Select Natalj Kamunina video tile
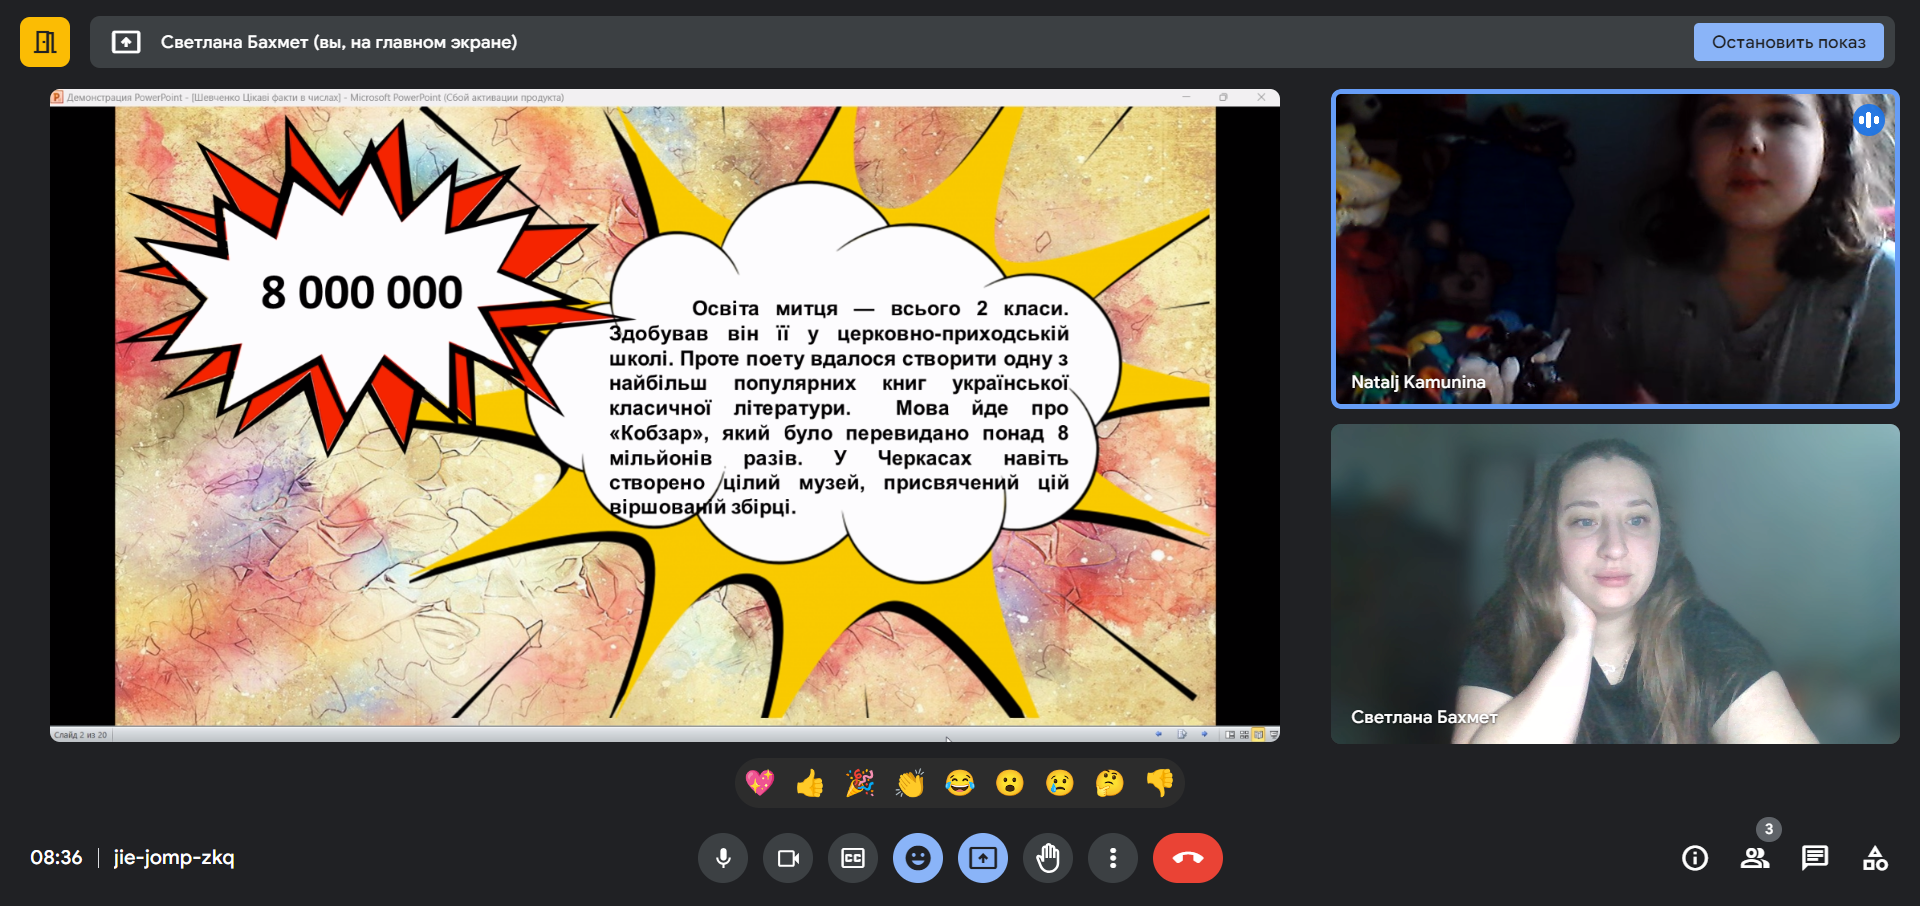Viewport: 1920px width, 906px height. tap(1615, 249)
